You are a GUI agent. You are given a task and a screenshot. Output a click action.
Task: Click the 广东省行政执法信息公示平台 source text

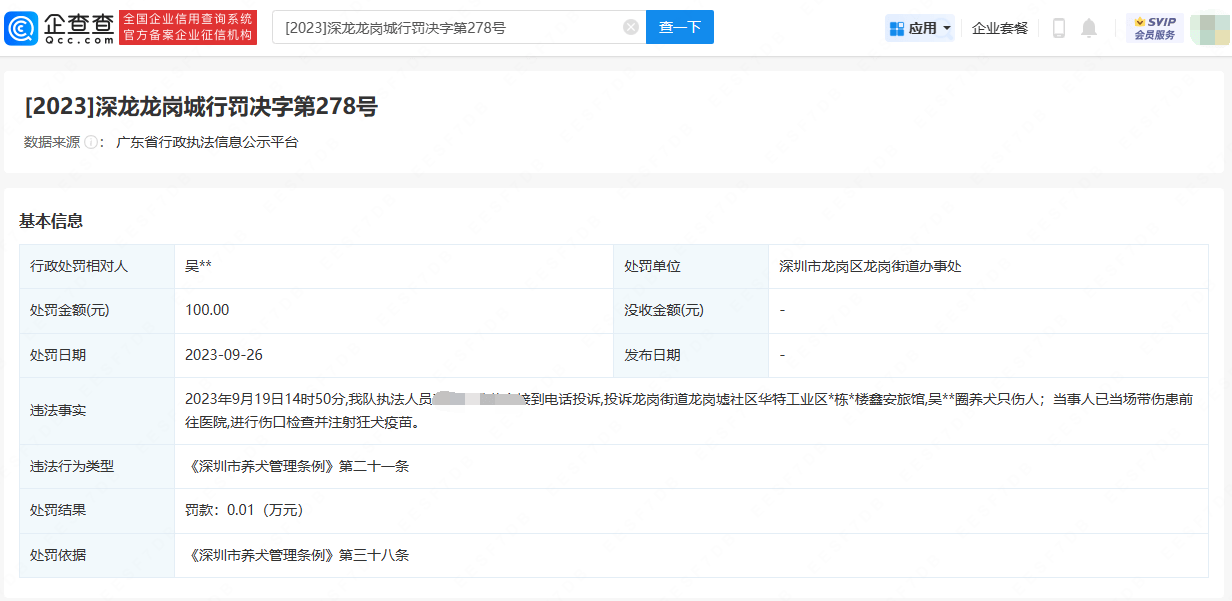pyautogui.click(x=207, y=143)
